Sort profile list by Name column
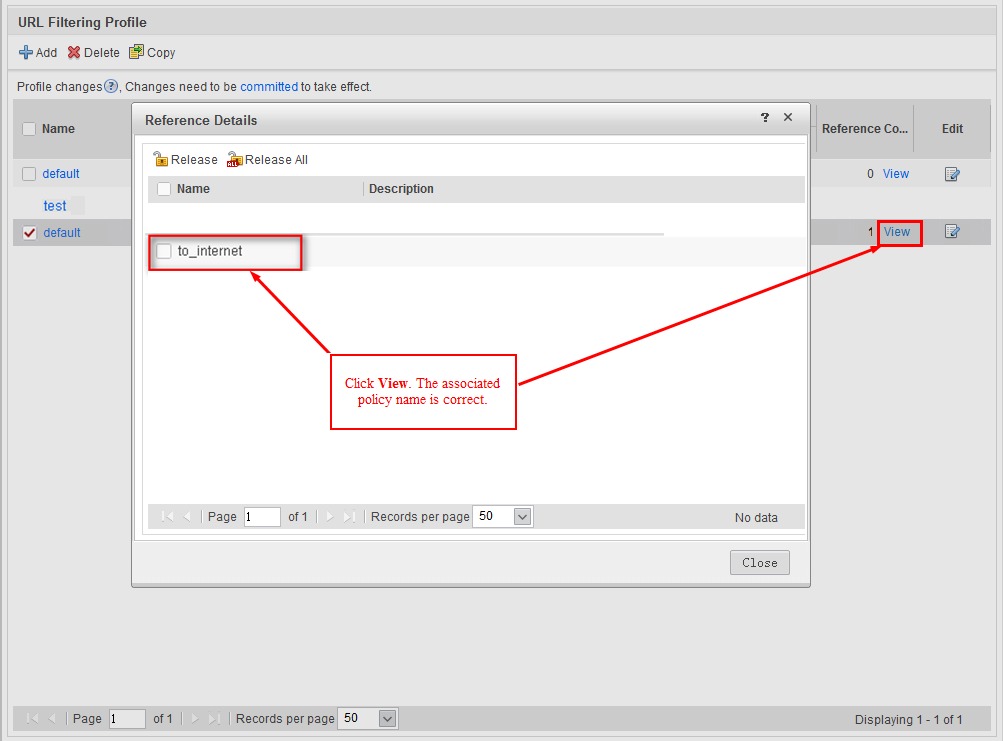 coord(58,129)
